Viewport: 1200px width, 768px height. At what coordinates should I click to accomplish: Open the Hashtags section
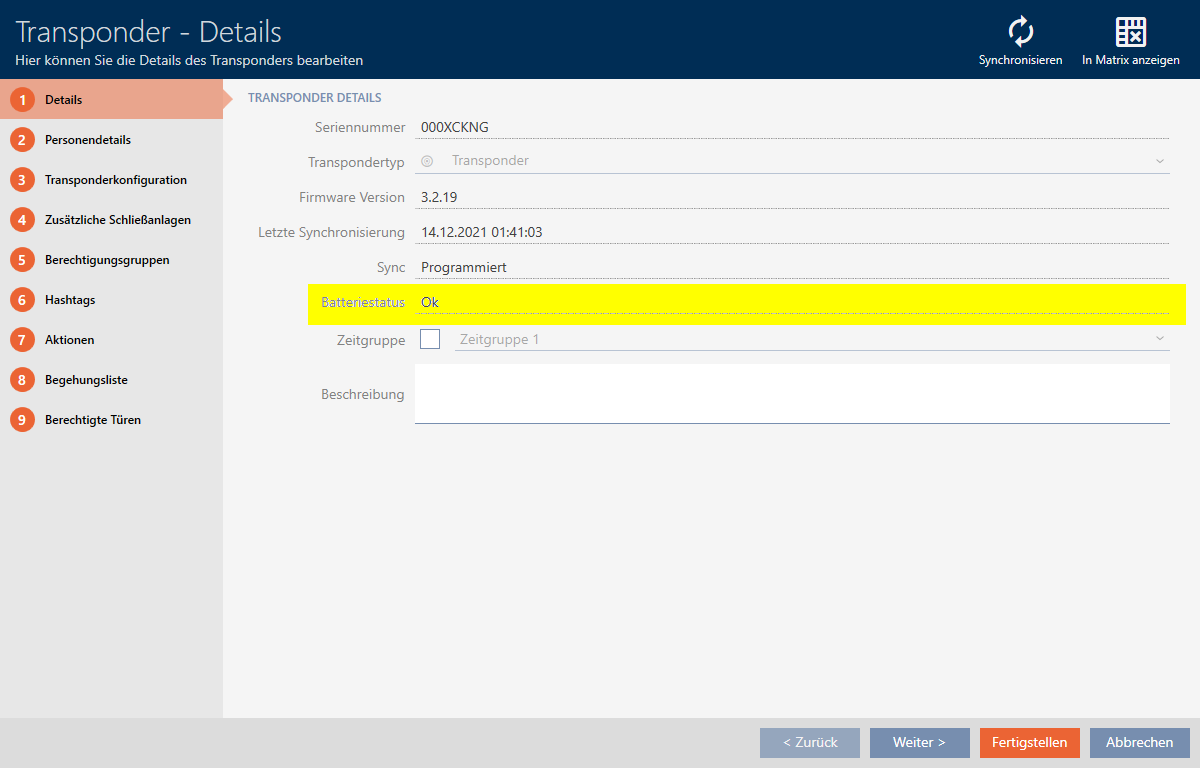point(70,300)
